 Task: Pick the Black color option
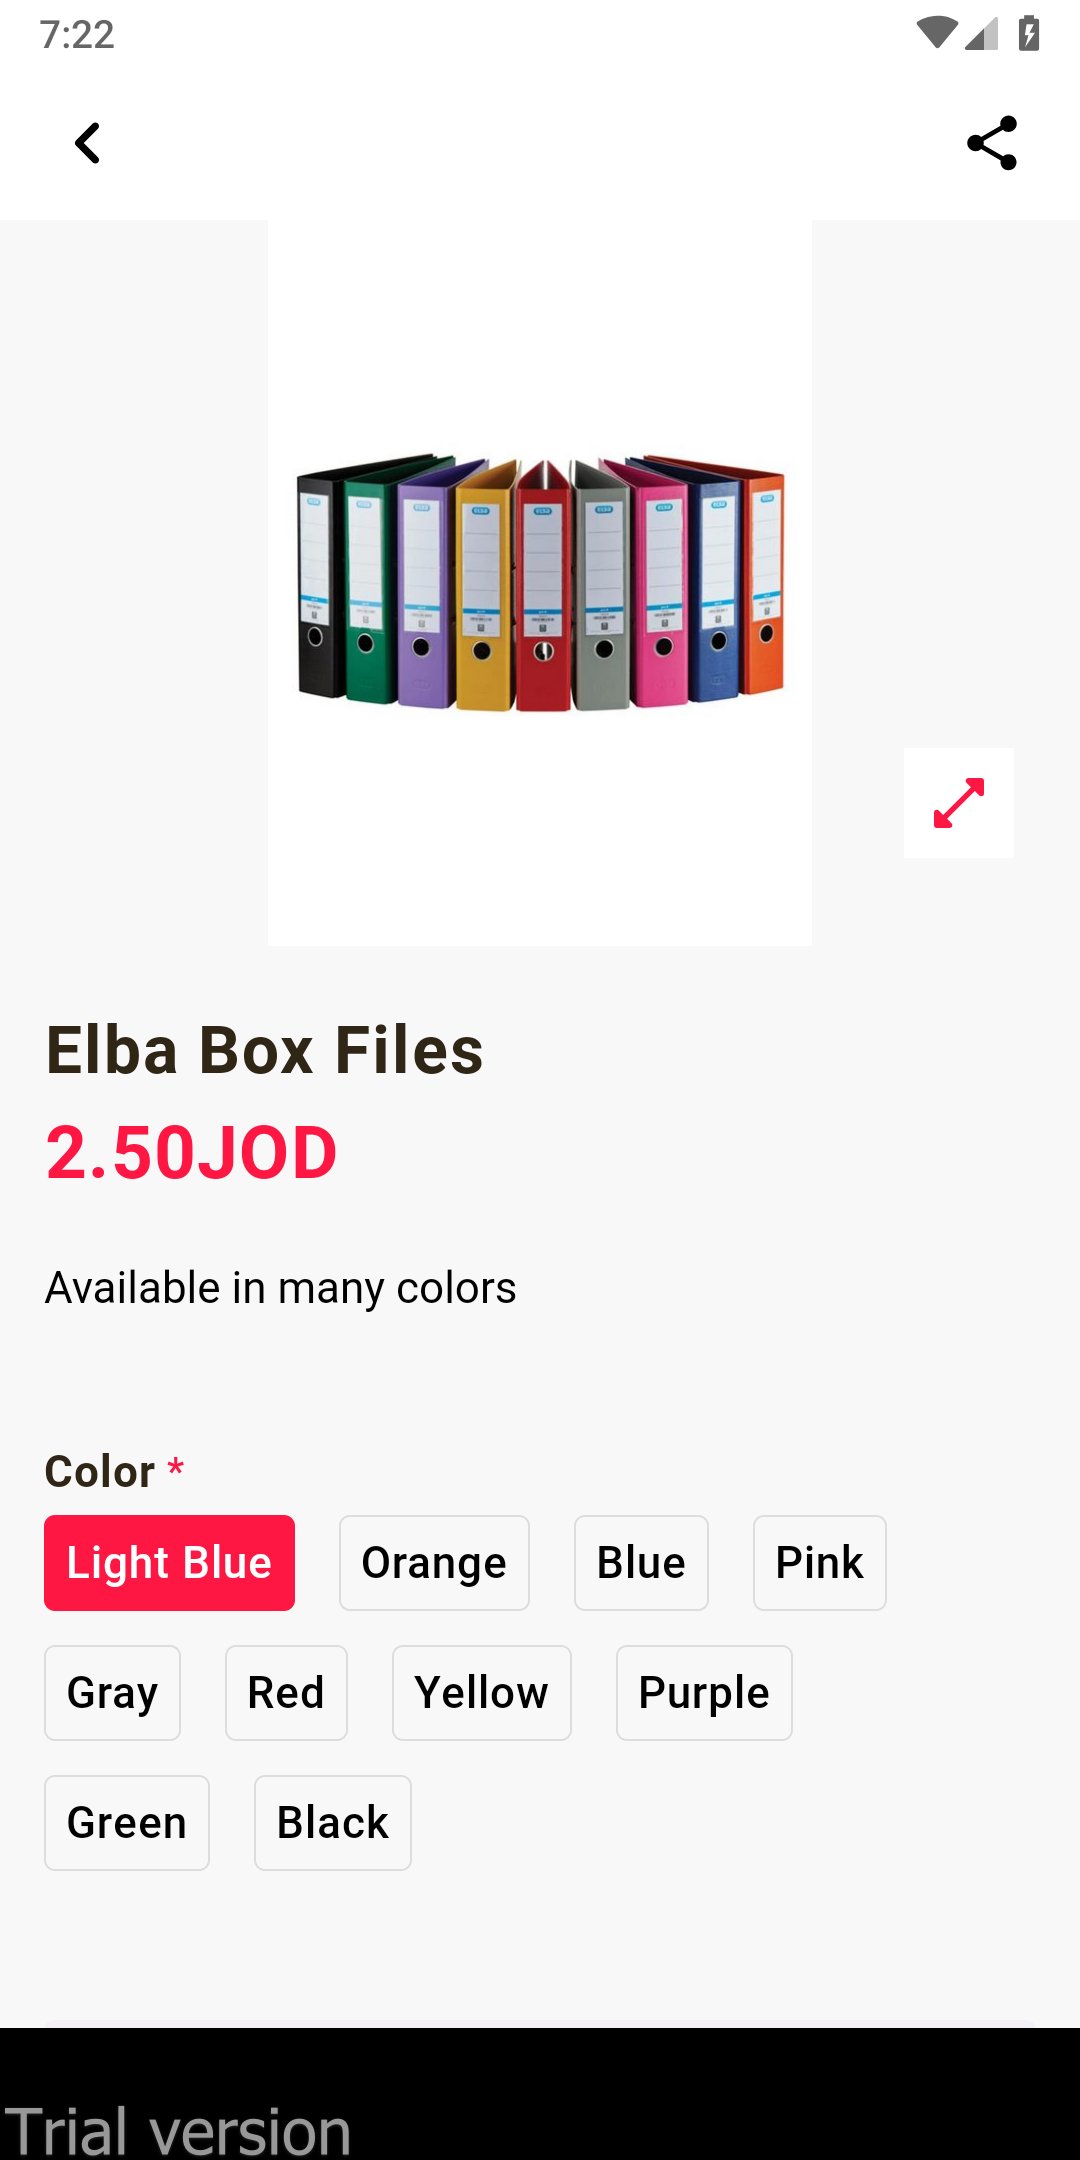(332, 1823)
